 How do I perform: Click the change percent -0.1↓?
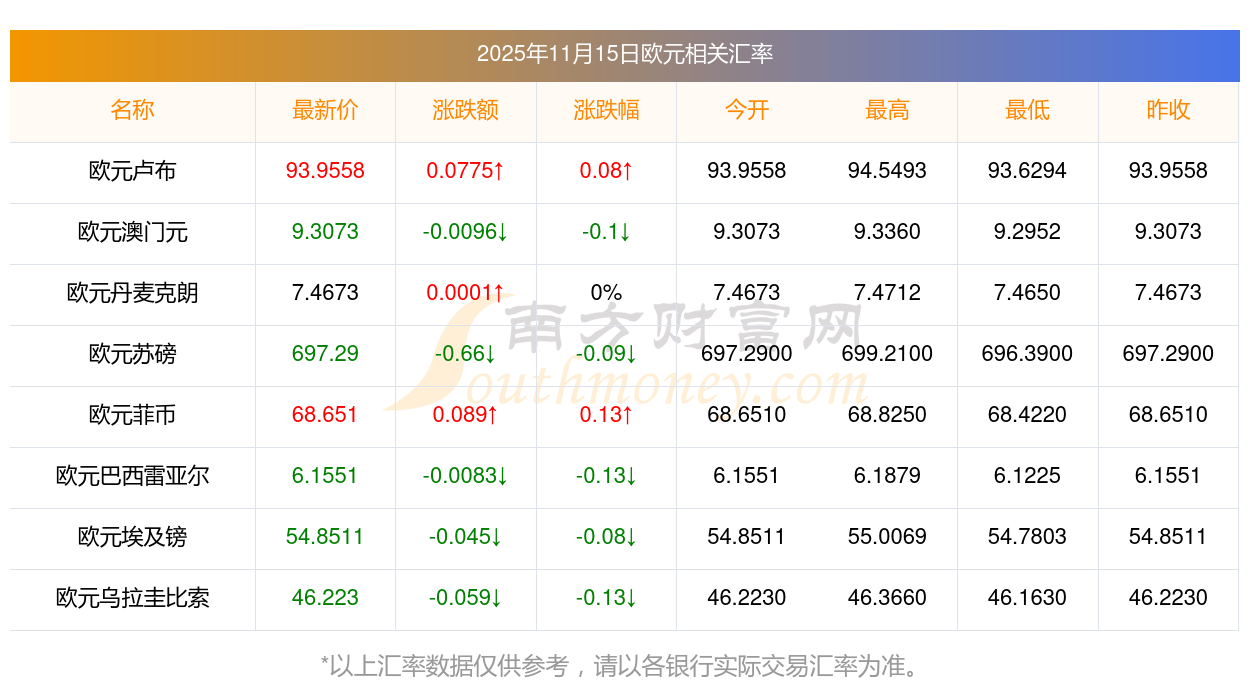606,232
